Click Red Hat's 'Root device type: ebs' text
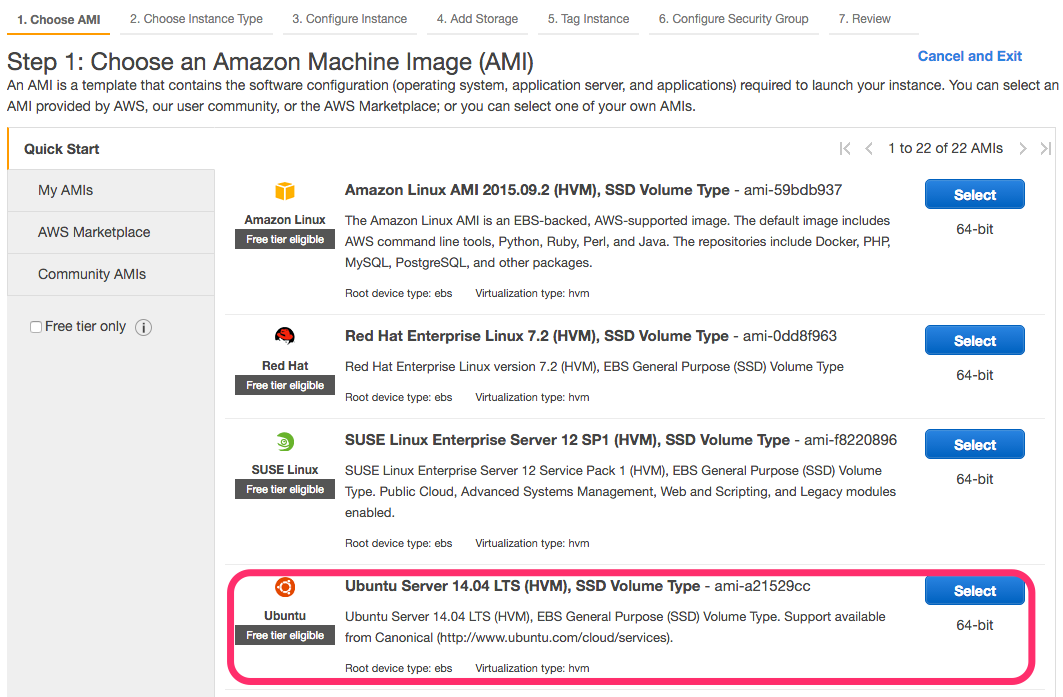Screen dimensions: 1063x697 point(398,397)
